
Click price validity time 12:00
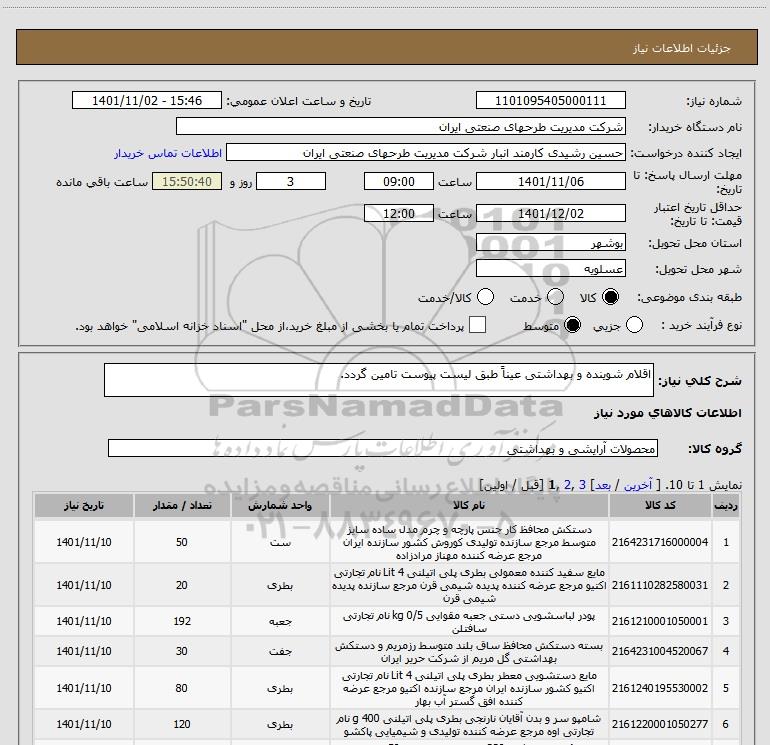click(x=399, y=213)
